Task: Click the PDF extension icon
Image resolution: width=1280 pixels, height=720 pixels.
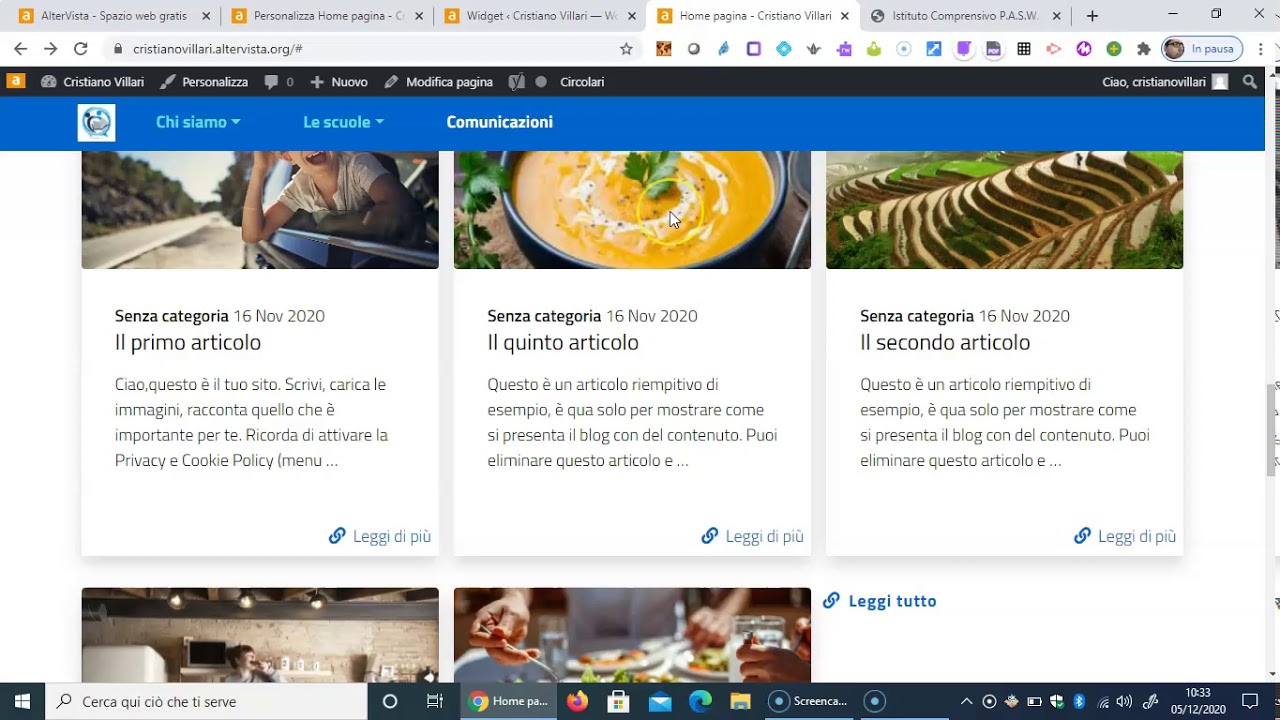Action: (993, 49)
